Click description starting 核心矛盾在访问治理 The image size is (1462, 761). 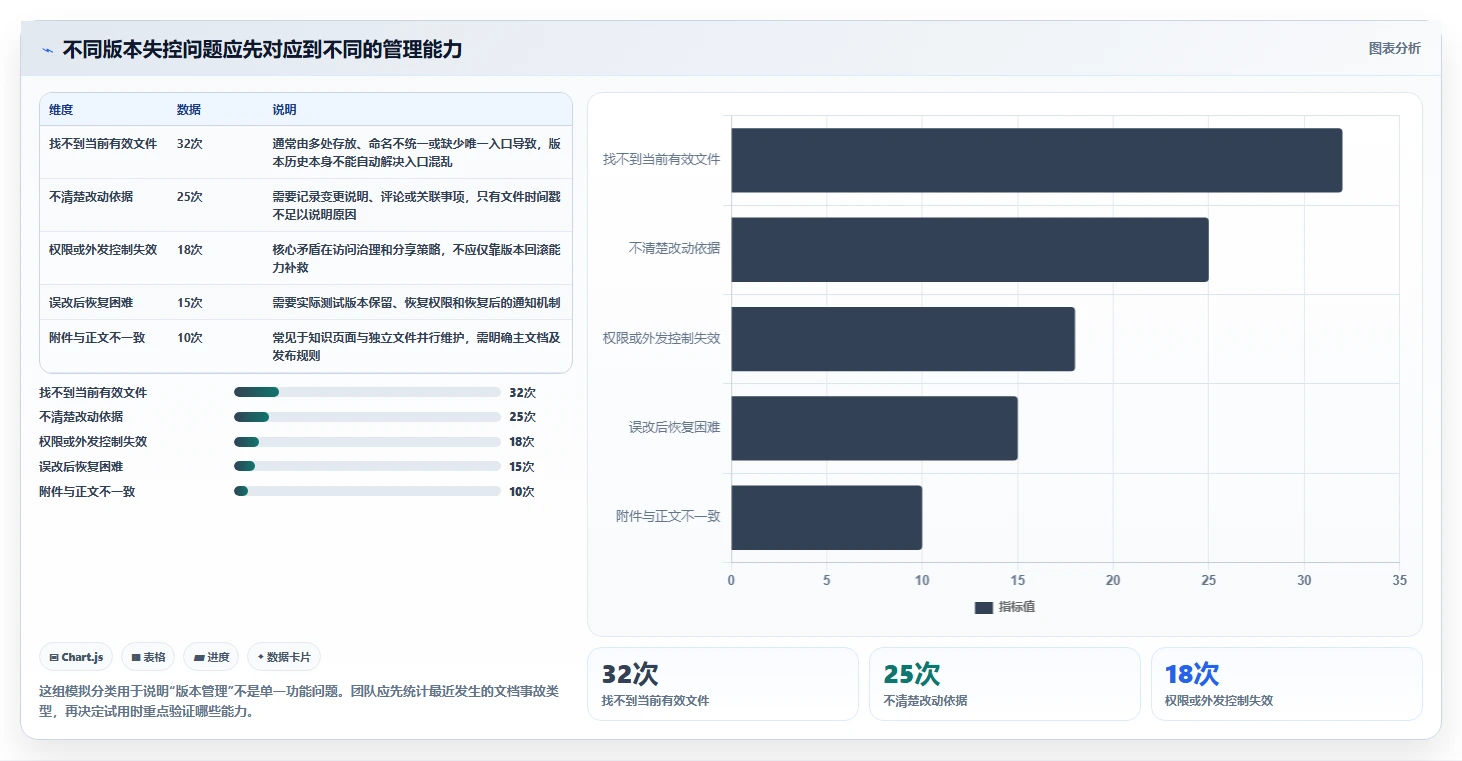[416, 258]
